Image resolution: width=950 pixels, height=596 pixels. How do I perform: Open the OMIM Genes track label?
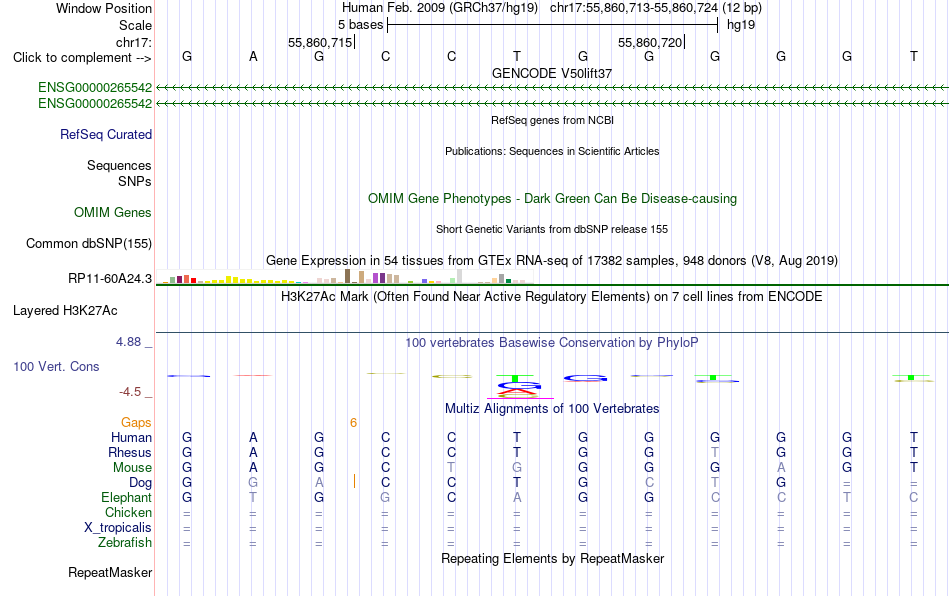[113, 213]
